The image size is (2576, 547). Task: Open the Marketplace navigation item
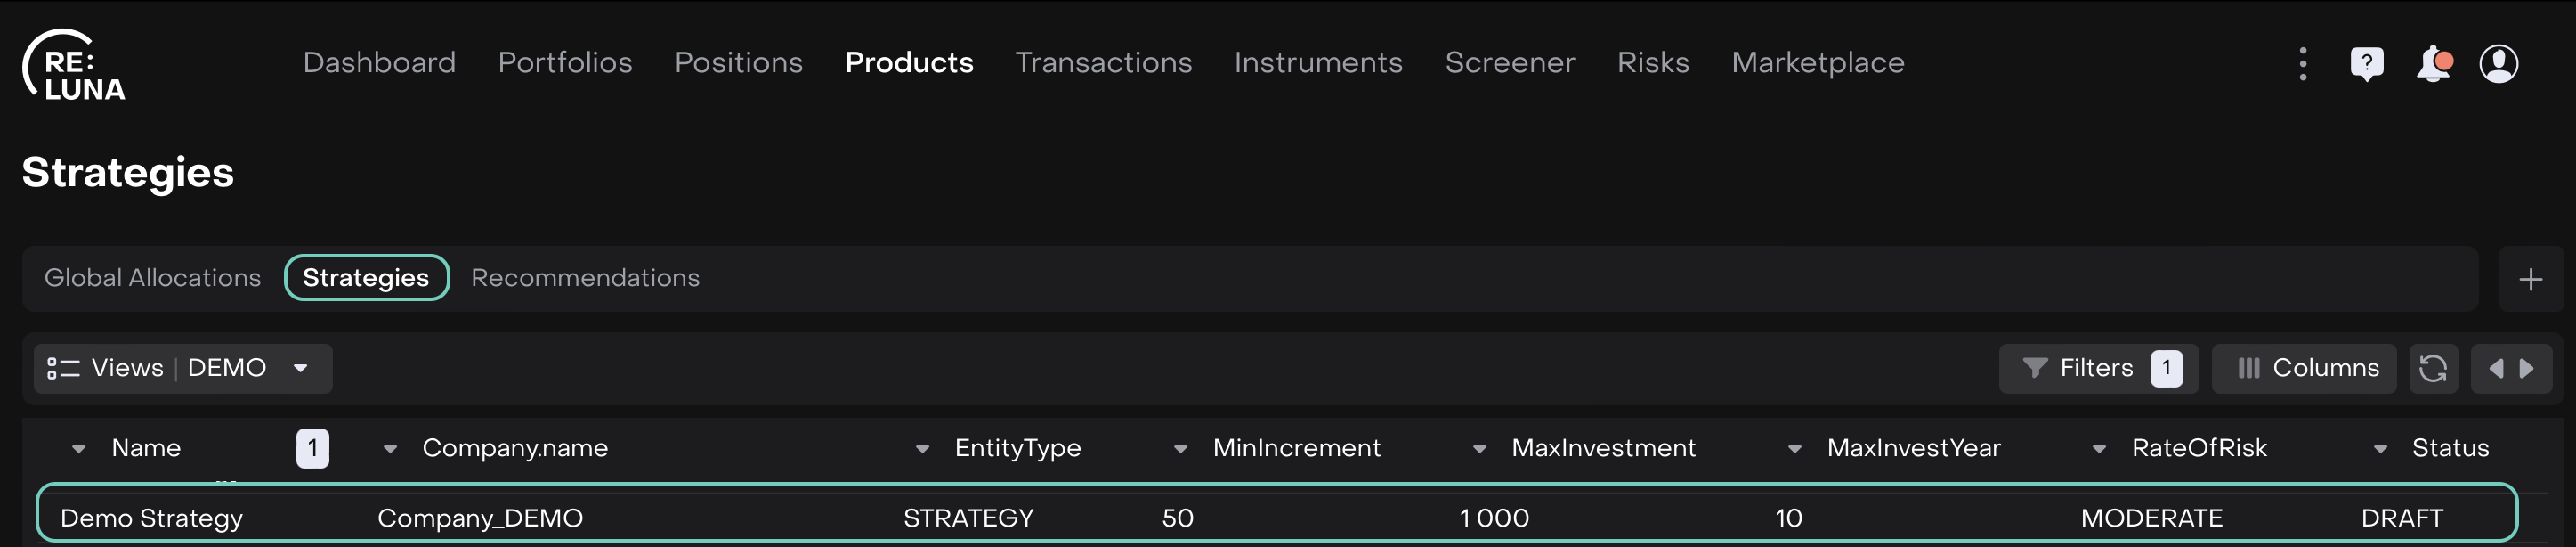point(1817,63)
